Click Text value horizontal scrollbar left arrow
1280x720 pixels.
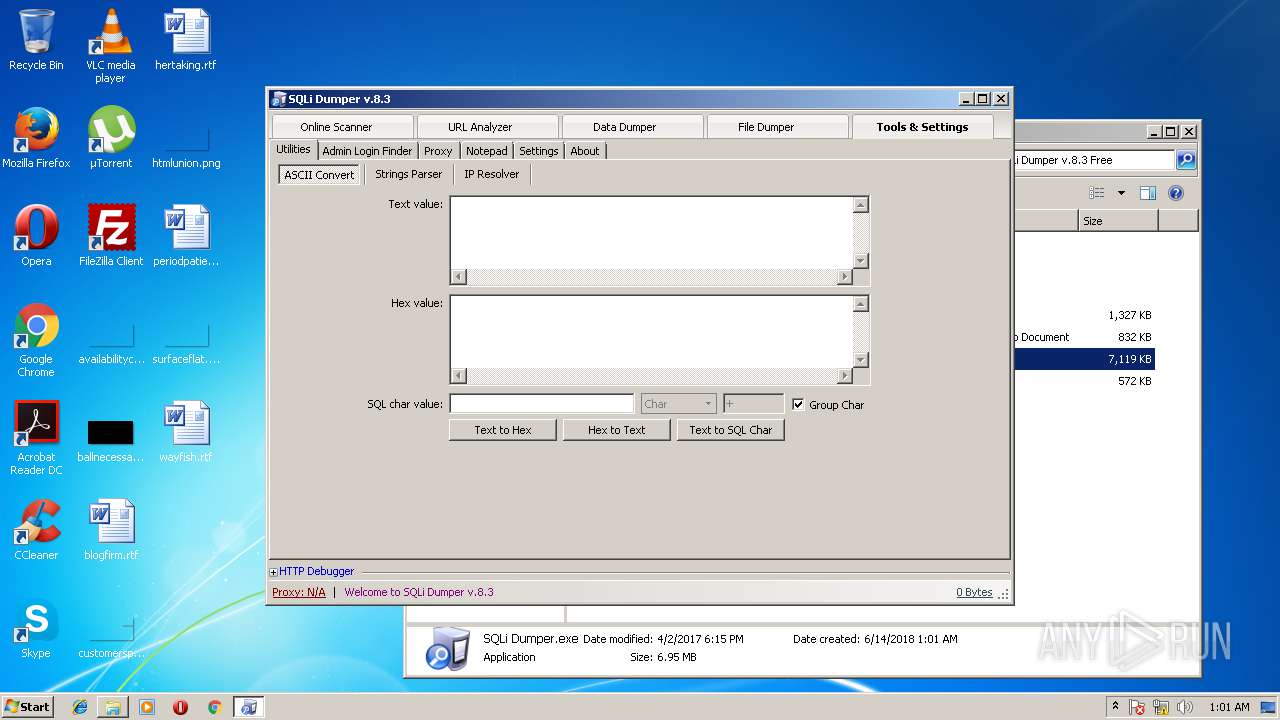tap(459, 278)
